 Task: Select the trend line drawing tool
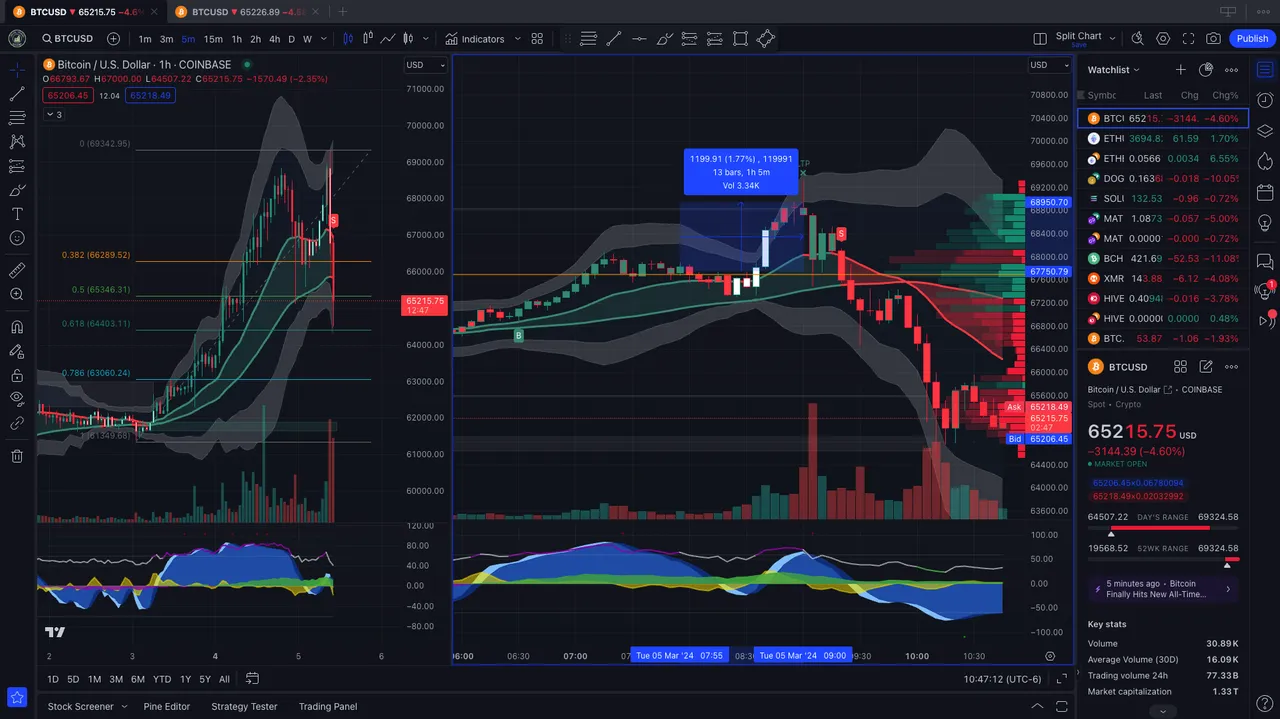[x=17, y=94]
